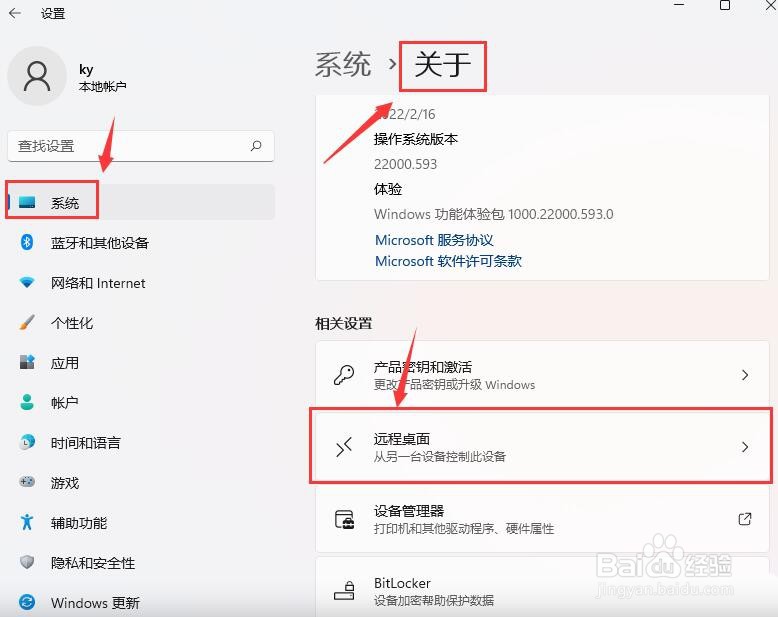
Task: Click the 游戏 gamepad icon
Action: (x=27, y=482)
